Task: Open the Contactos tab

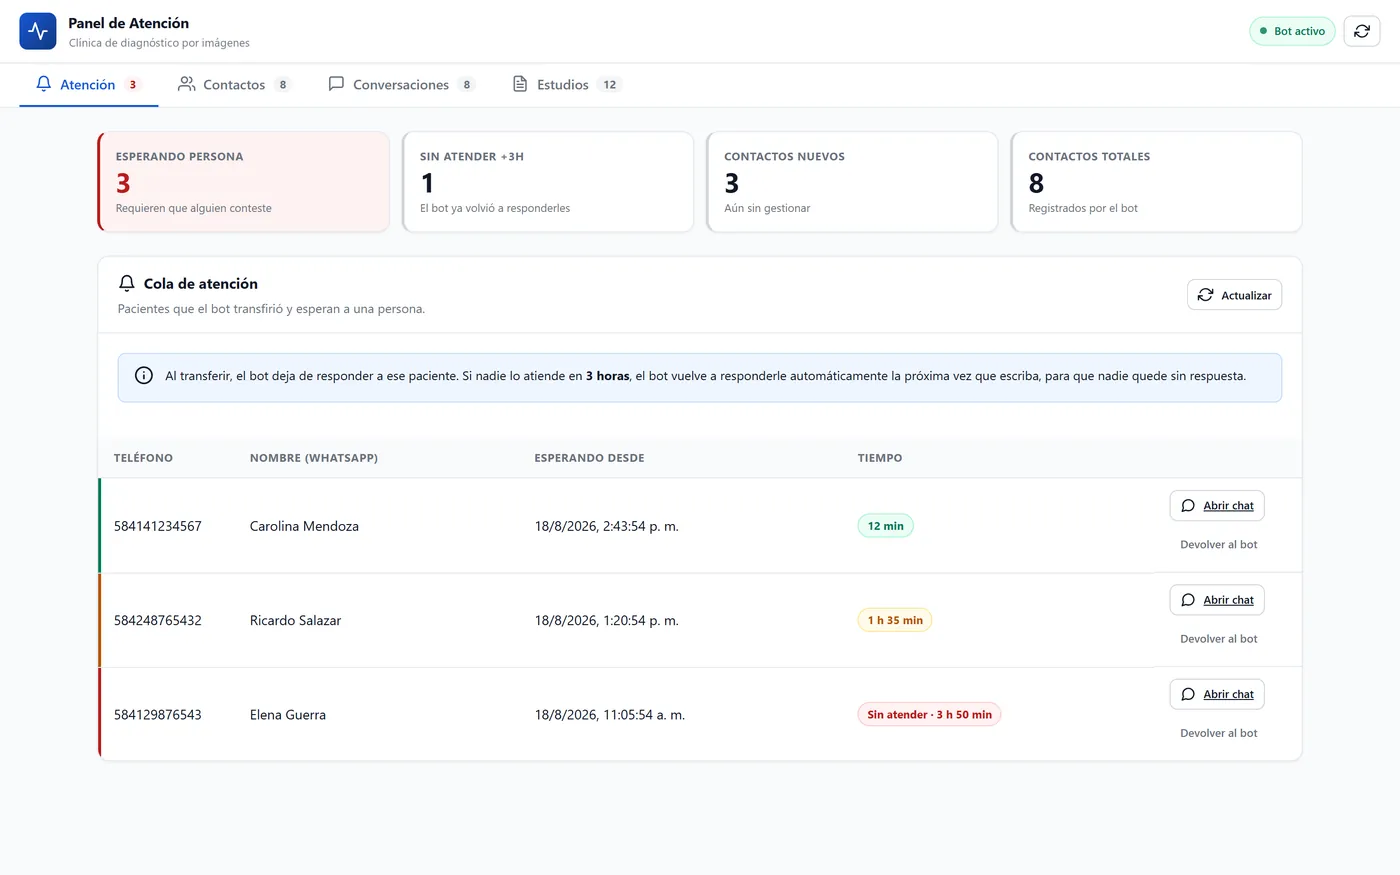Action: click(234, 85)
